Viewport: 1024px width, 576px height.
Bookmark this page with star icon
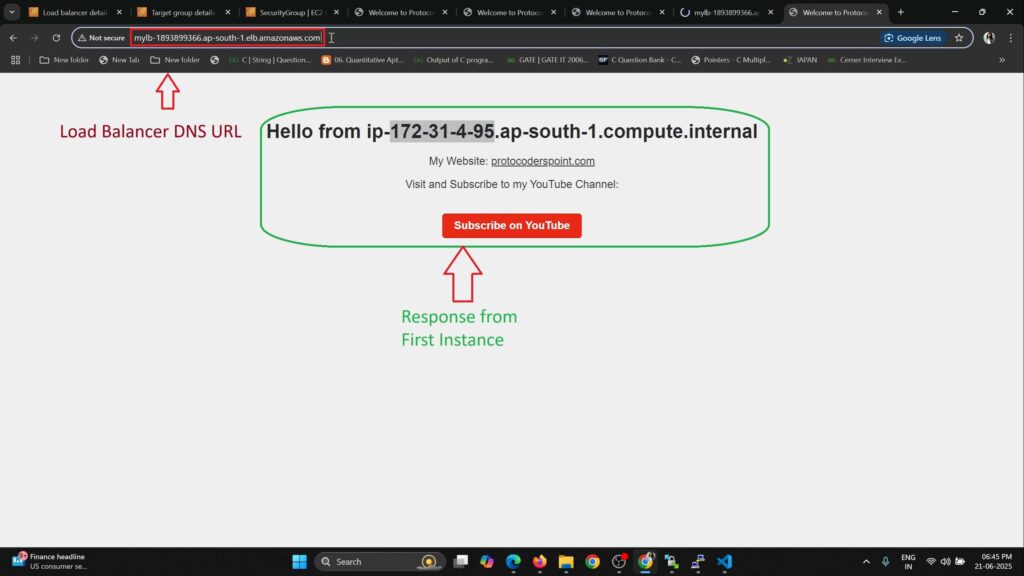[959, 38]
